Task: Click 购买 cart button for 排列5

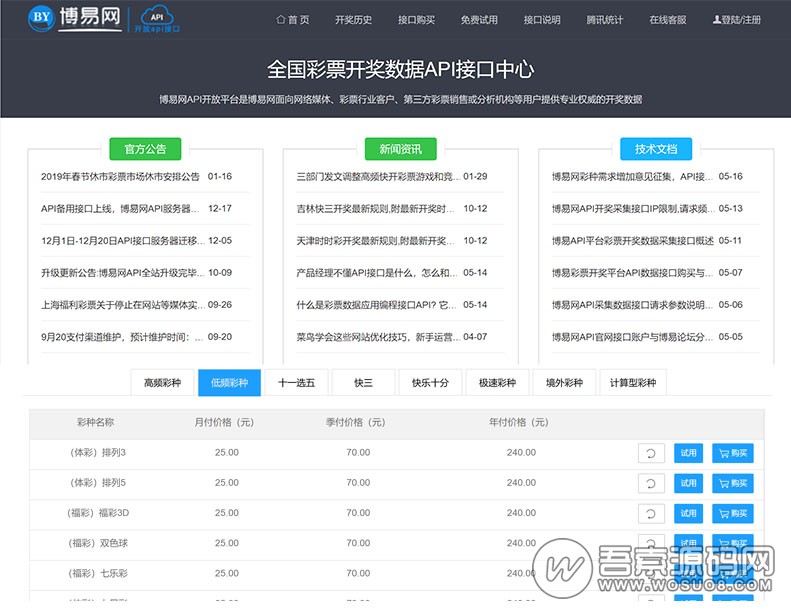Action: pos(733,484)
